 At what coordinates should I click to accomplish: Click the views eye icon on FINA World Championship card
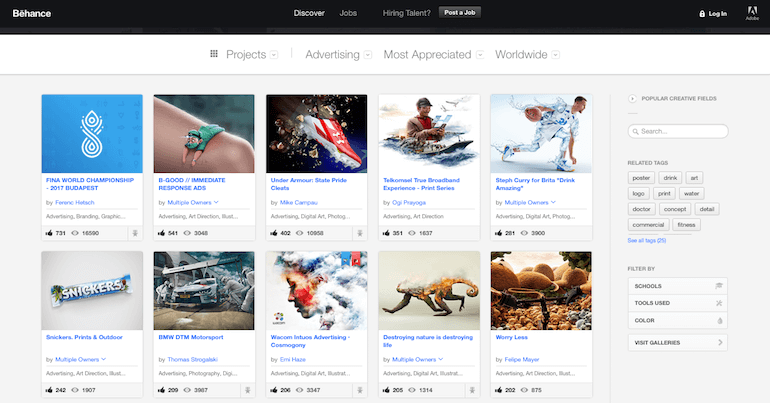pos(75,233)
